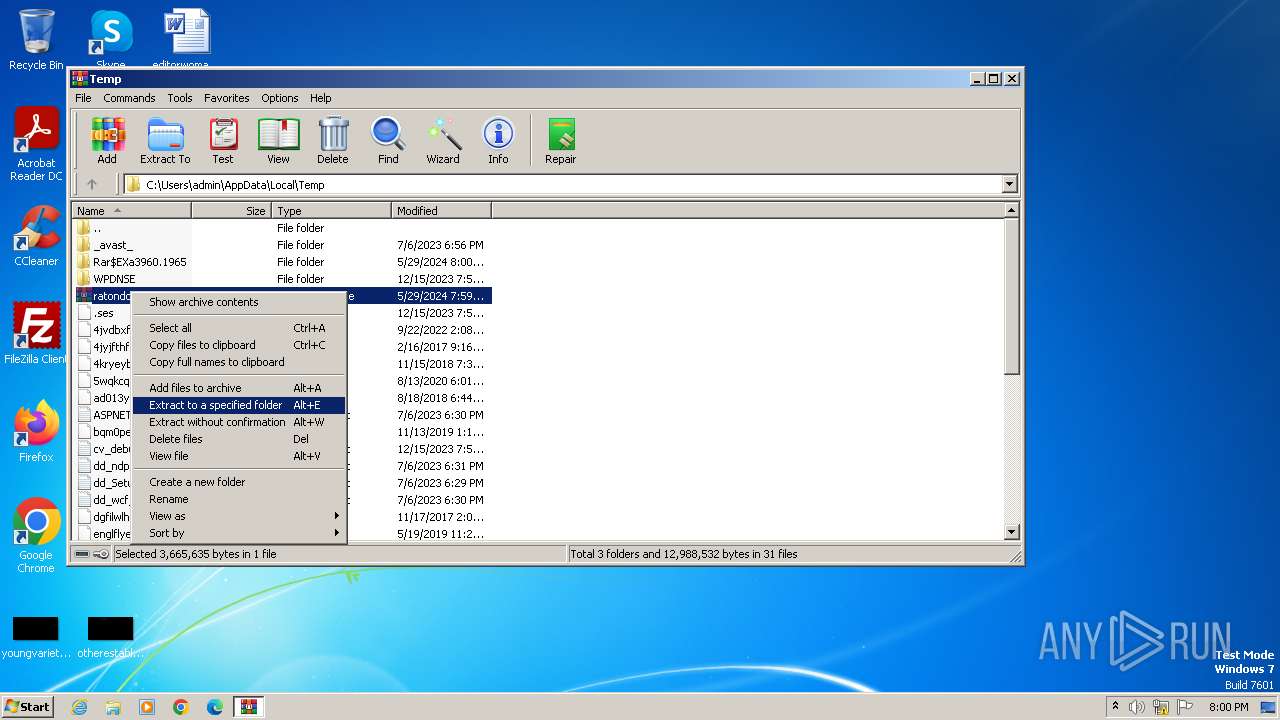Open the Options menu
The image size is (1280, 720).
click(280, 98)
